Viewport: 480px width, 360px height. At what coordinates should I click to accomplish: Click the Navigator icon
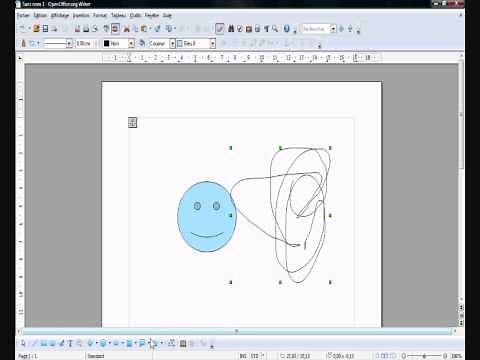[x=240, y=29]
